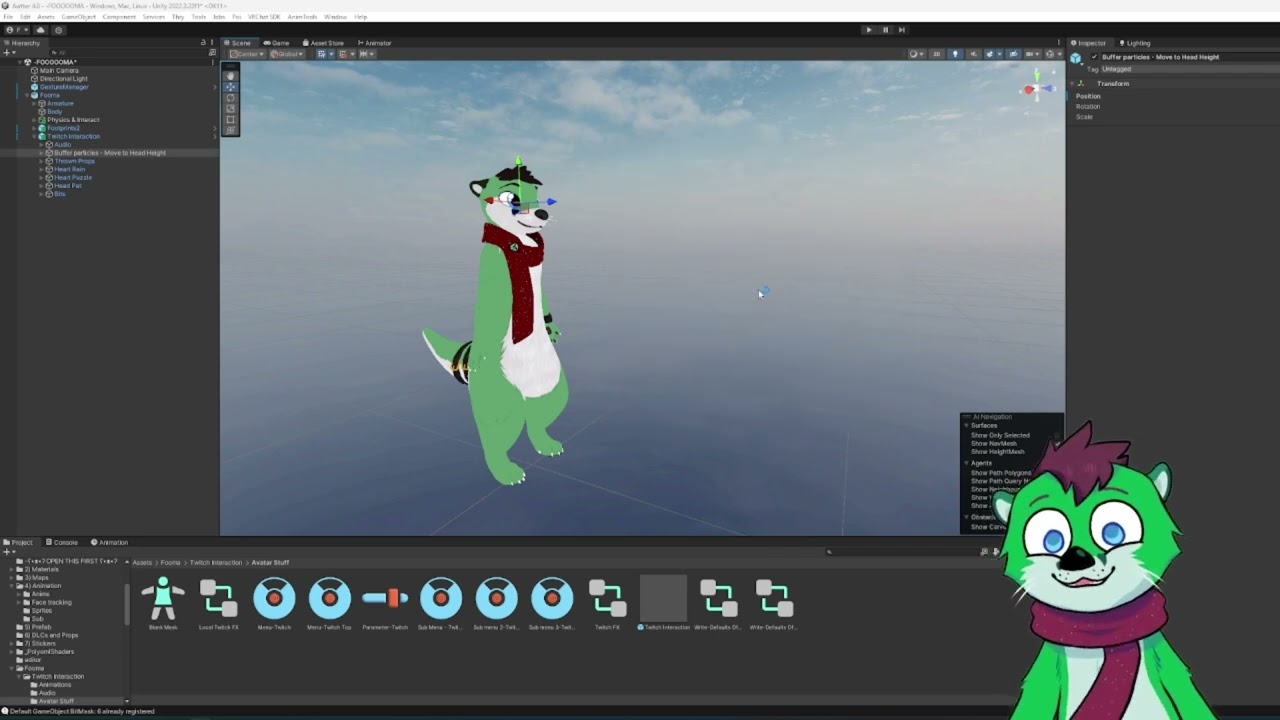Select the Transform tool in Scene toolbar
Image resolution: width=1280 pixels, height=720 pixels.
(230, 131)
